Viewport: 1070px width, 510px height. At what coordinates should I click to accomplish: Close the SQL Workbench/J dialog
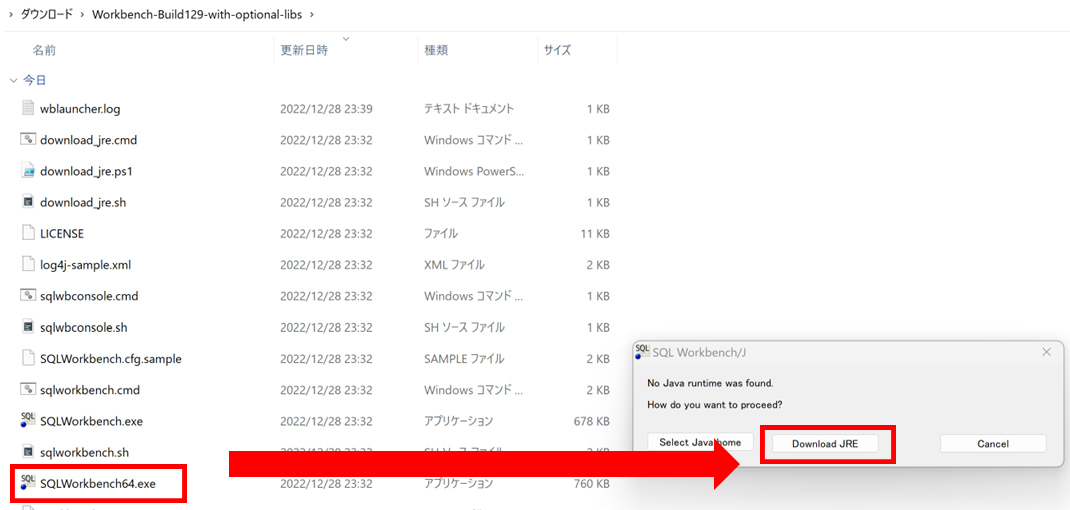click(1046, 352)
